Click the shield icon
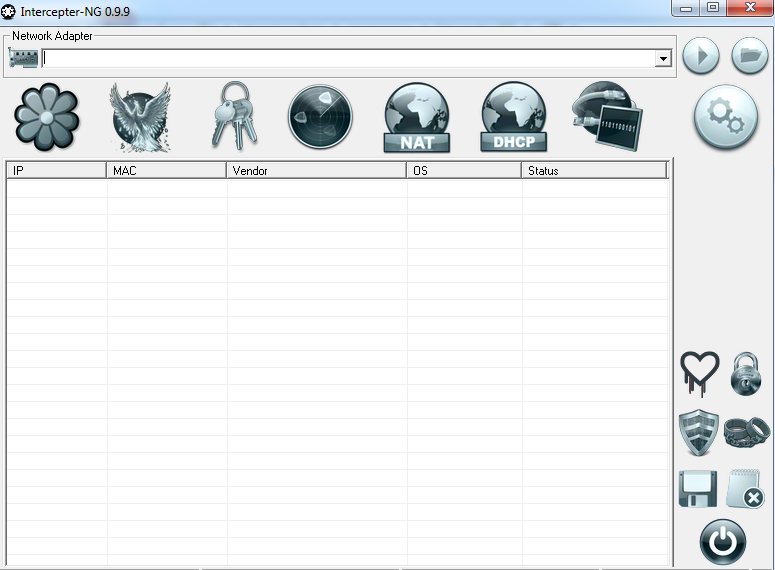 coord(698,433)
